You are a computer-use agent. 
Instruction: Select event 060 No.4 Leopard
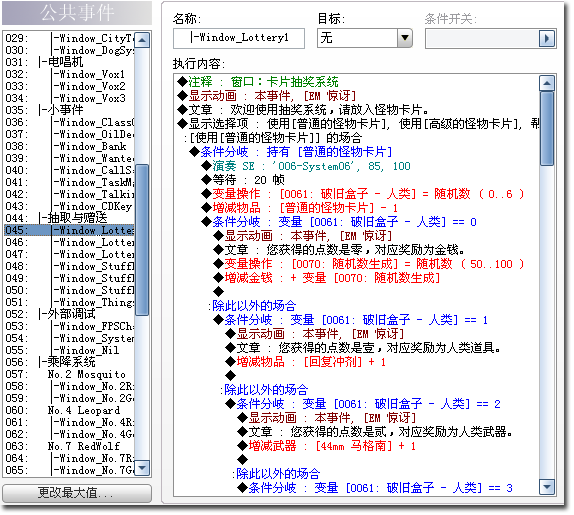70,410
